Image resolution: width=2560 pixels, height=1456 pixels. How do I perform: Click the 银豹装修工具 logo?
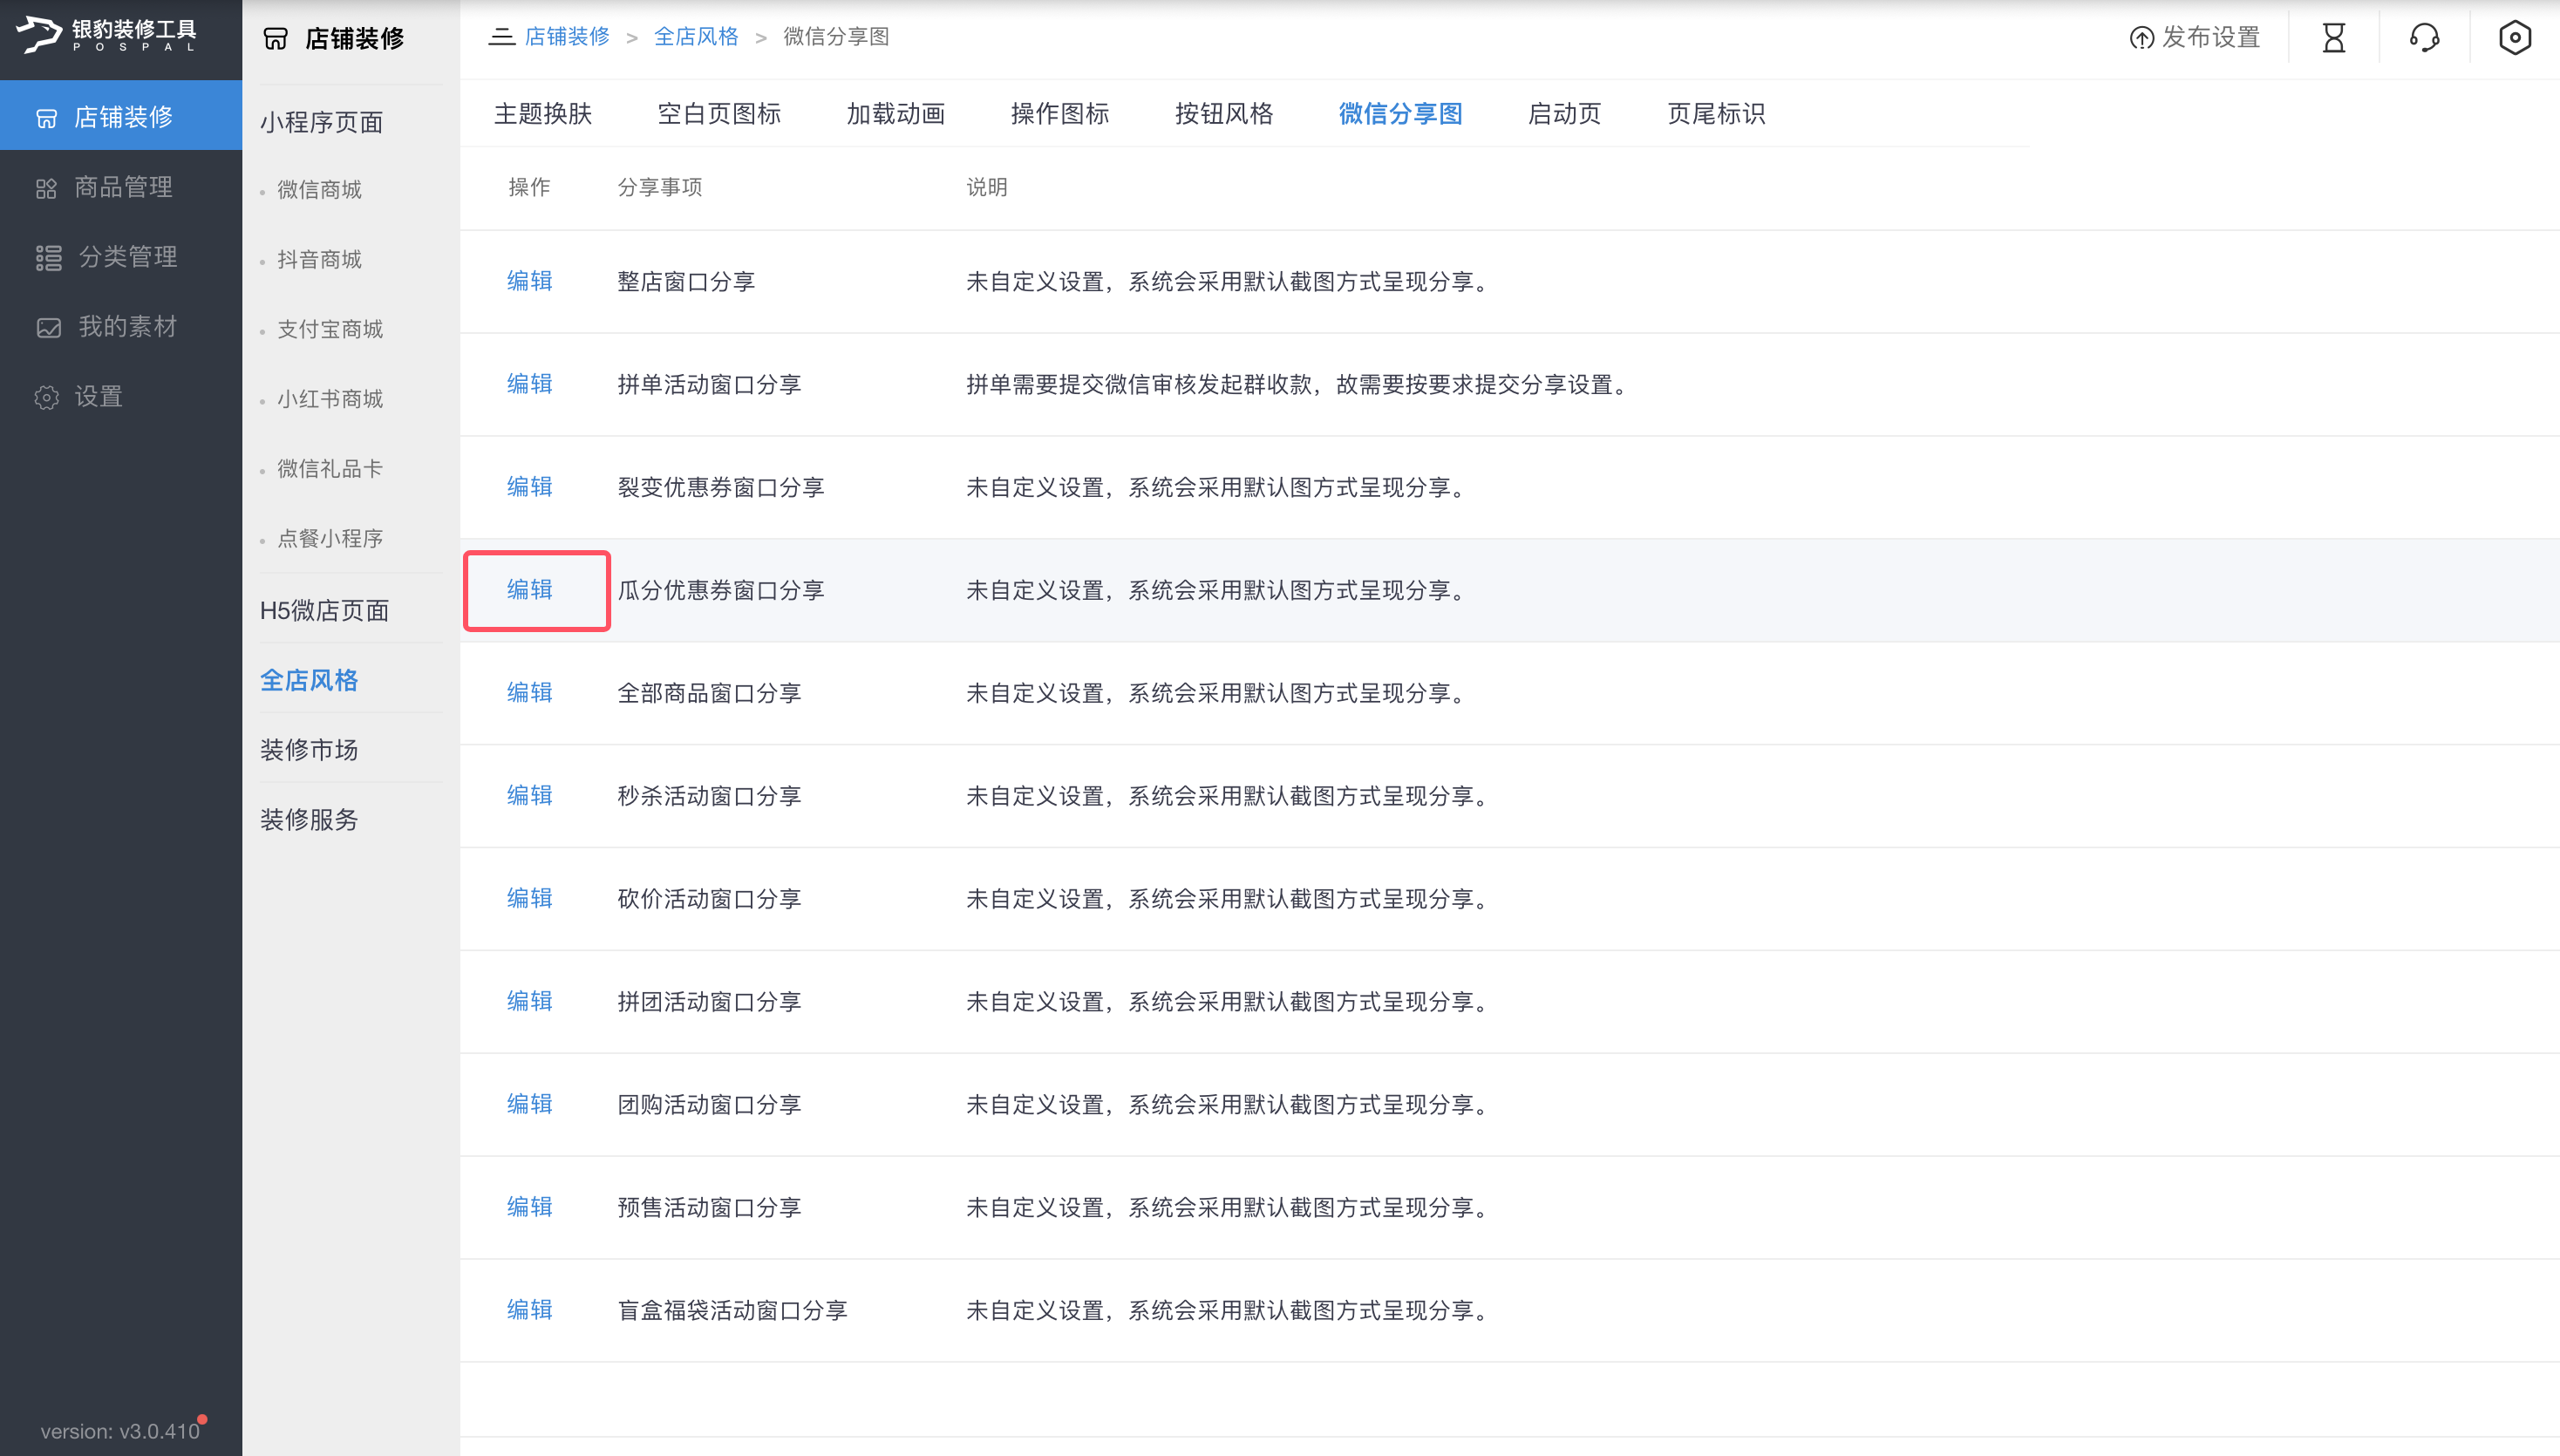tap(108, 35)
